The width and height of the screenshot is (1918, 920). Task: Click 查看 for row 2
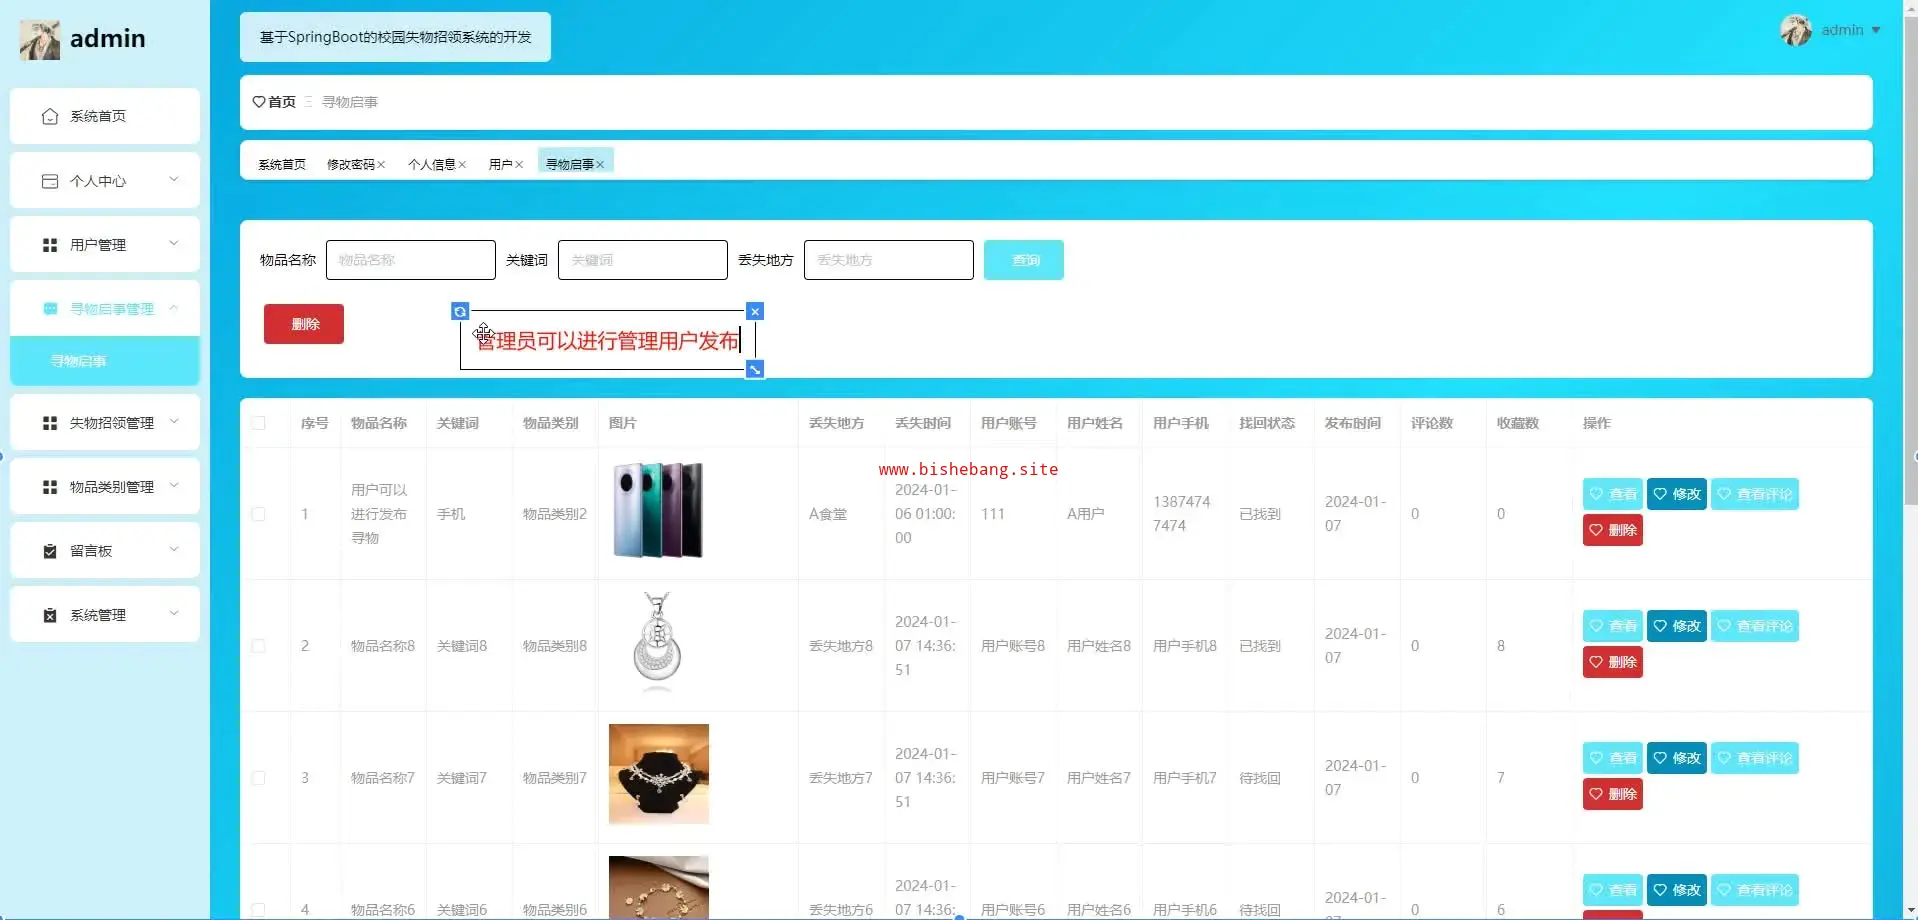coord(1613,626)
